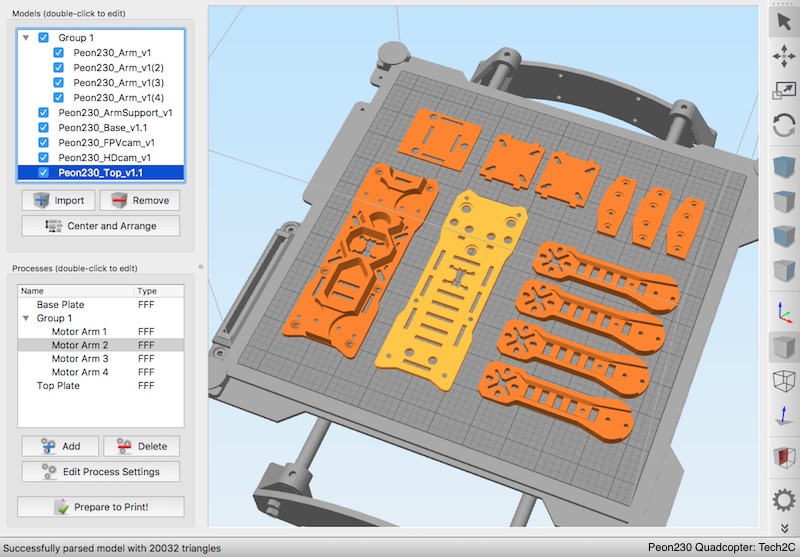Select the Base Plate process

101,305
